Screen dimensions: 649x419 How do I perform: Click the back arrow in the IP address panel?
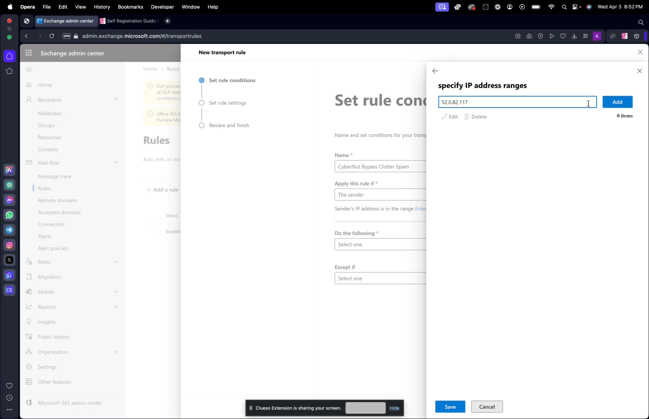(x=435, y=71)
